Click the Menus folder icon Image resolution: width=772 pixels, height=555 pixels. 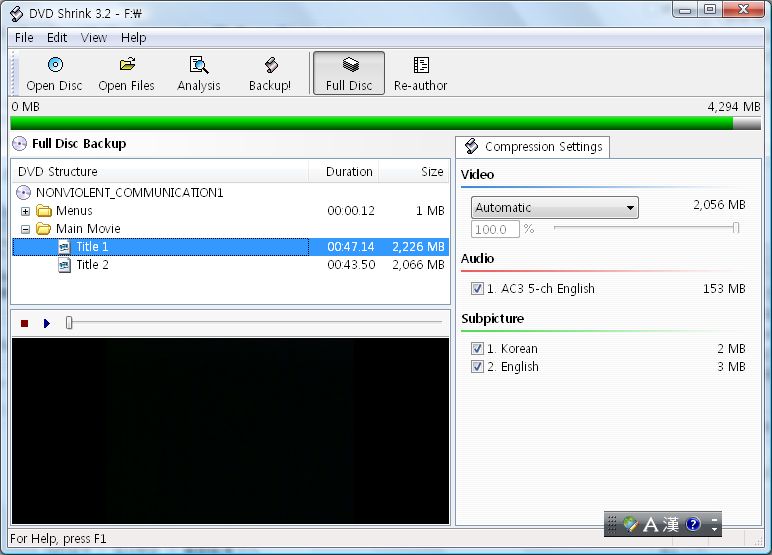coord(44,211)
